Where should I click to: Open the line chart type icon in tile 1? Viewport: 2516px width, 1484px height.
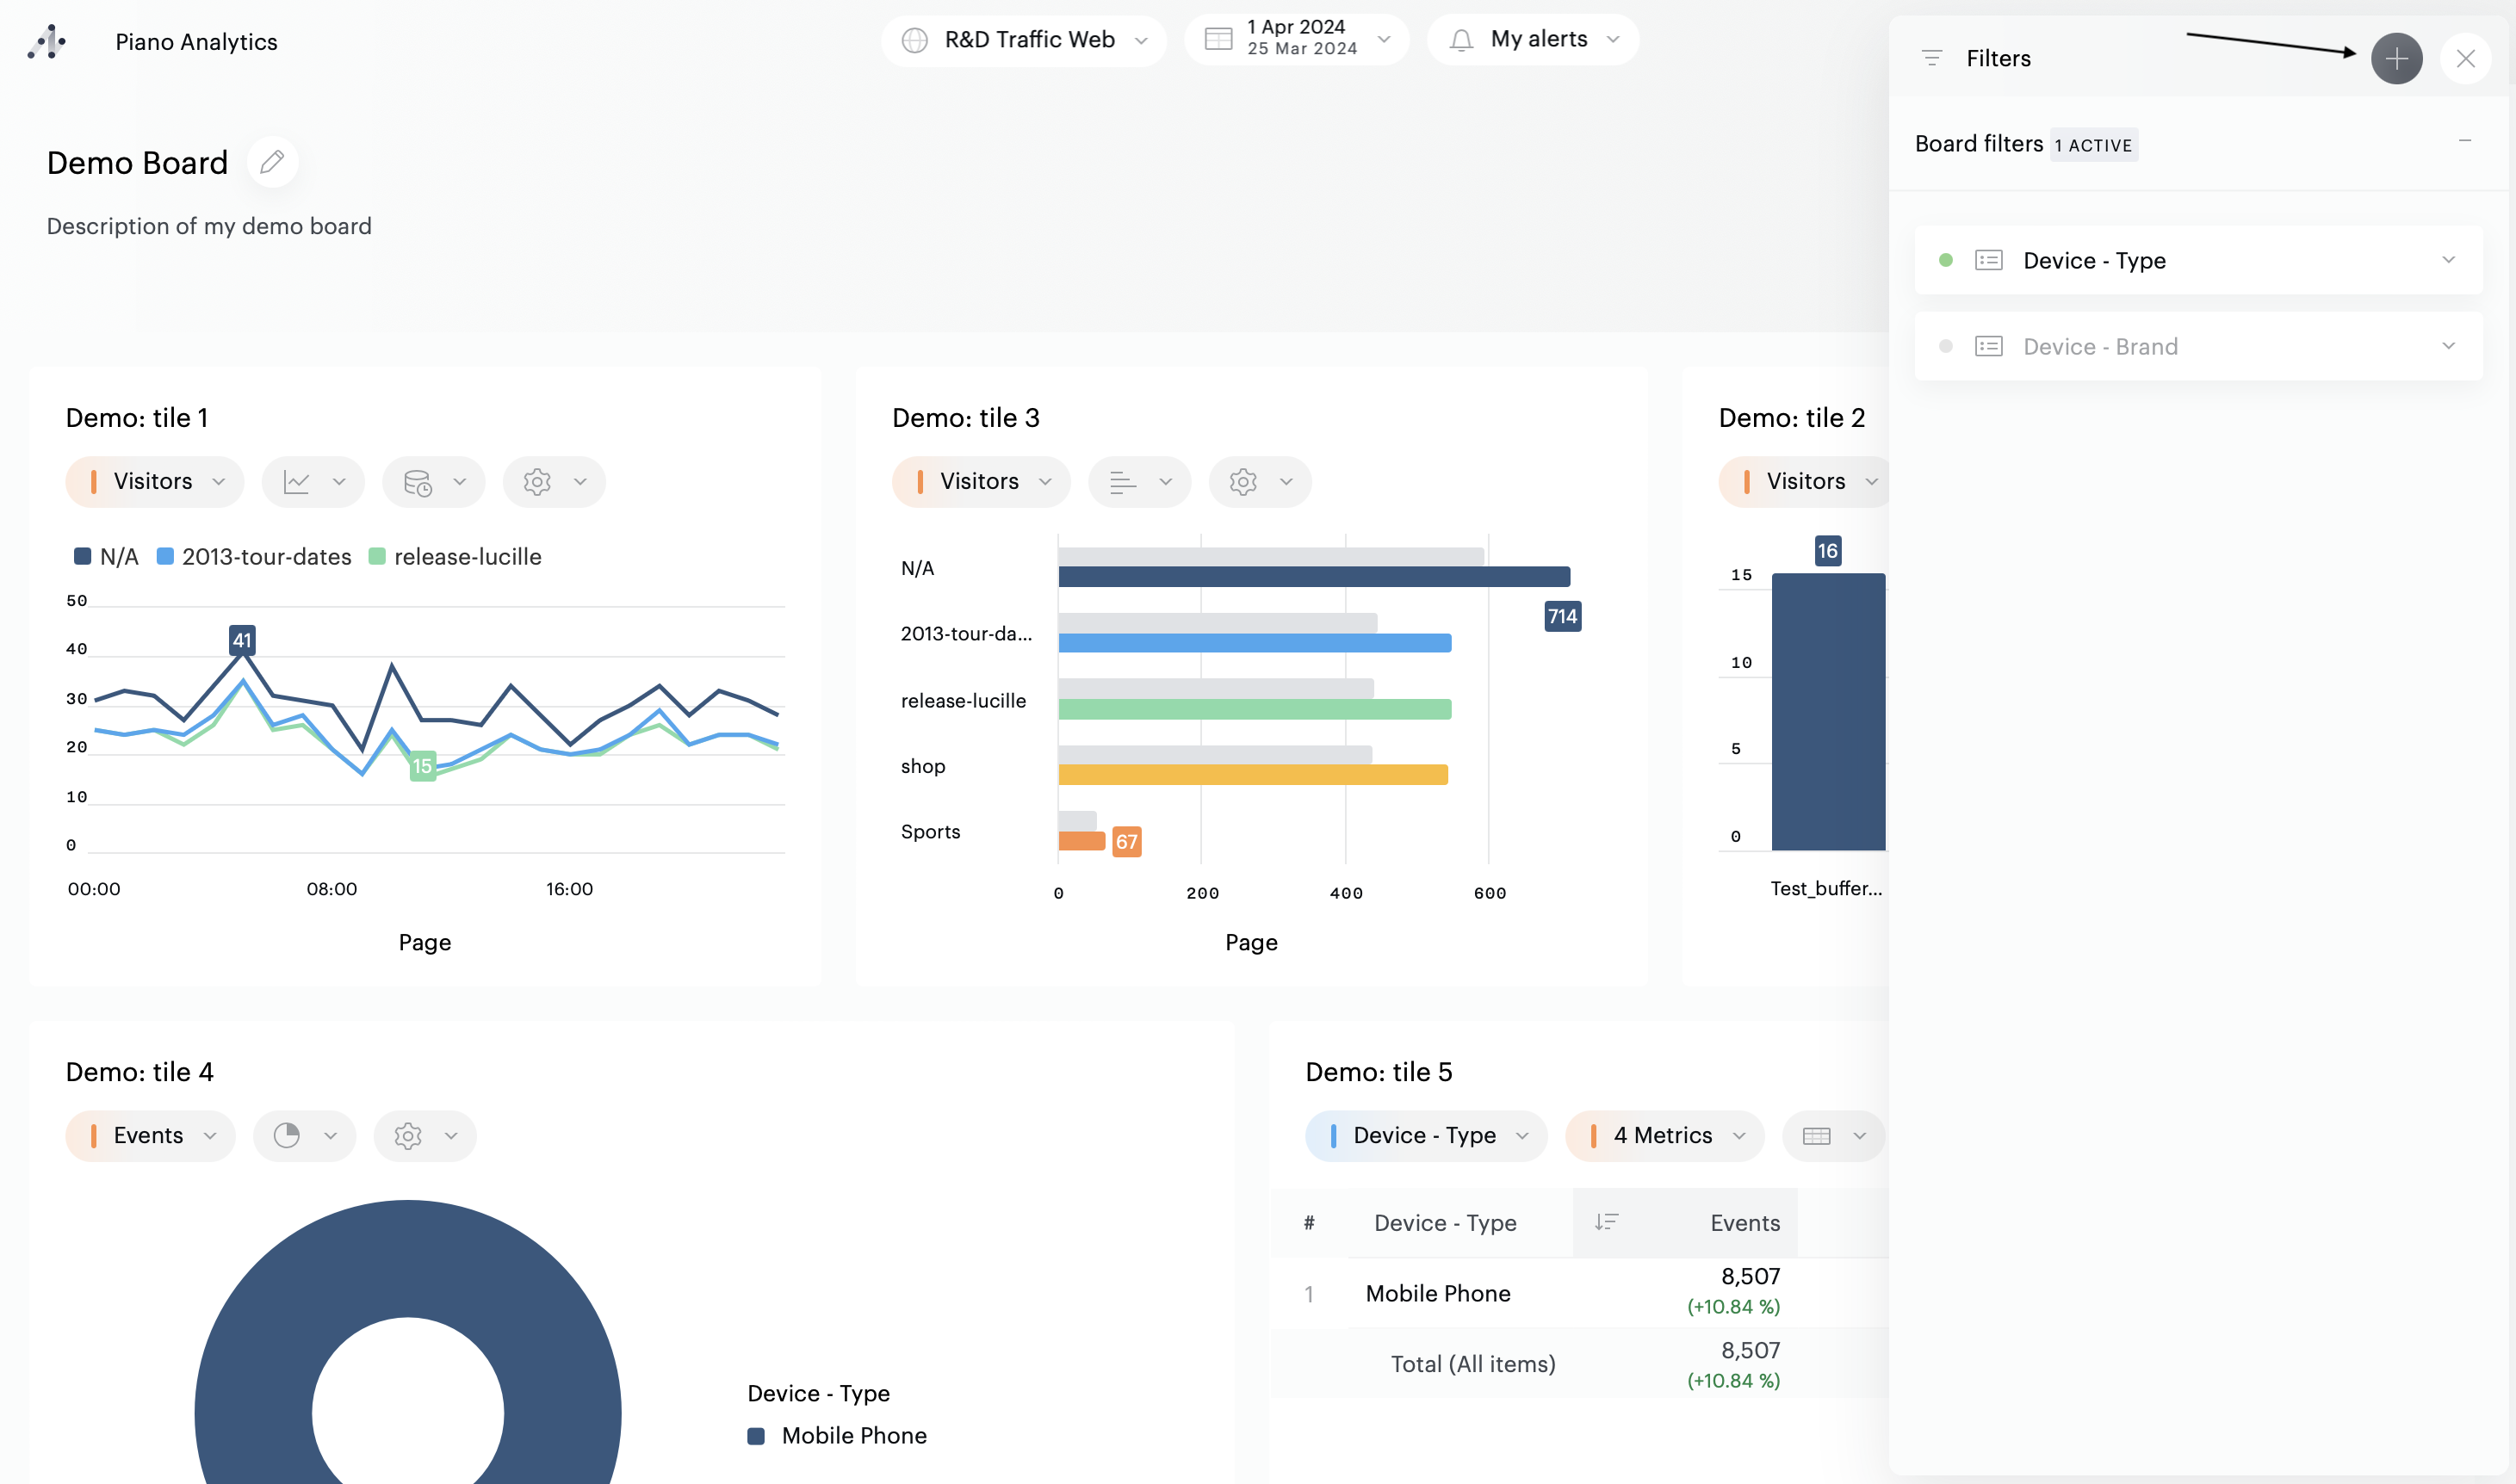[x=297, y=482]
